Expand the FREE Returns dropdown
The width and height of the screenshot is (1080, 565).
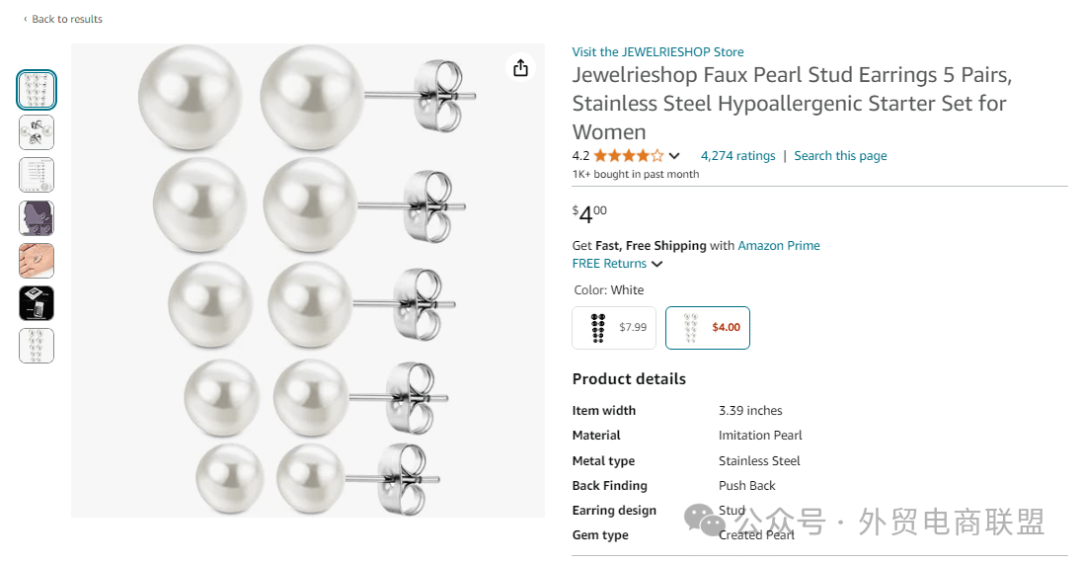pos(657,264)
